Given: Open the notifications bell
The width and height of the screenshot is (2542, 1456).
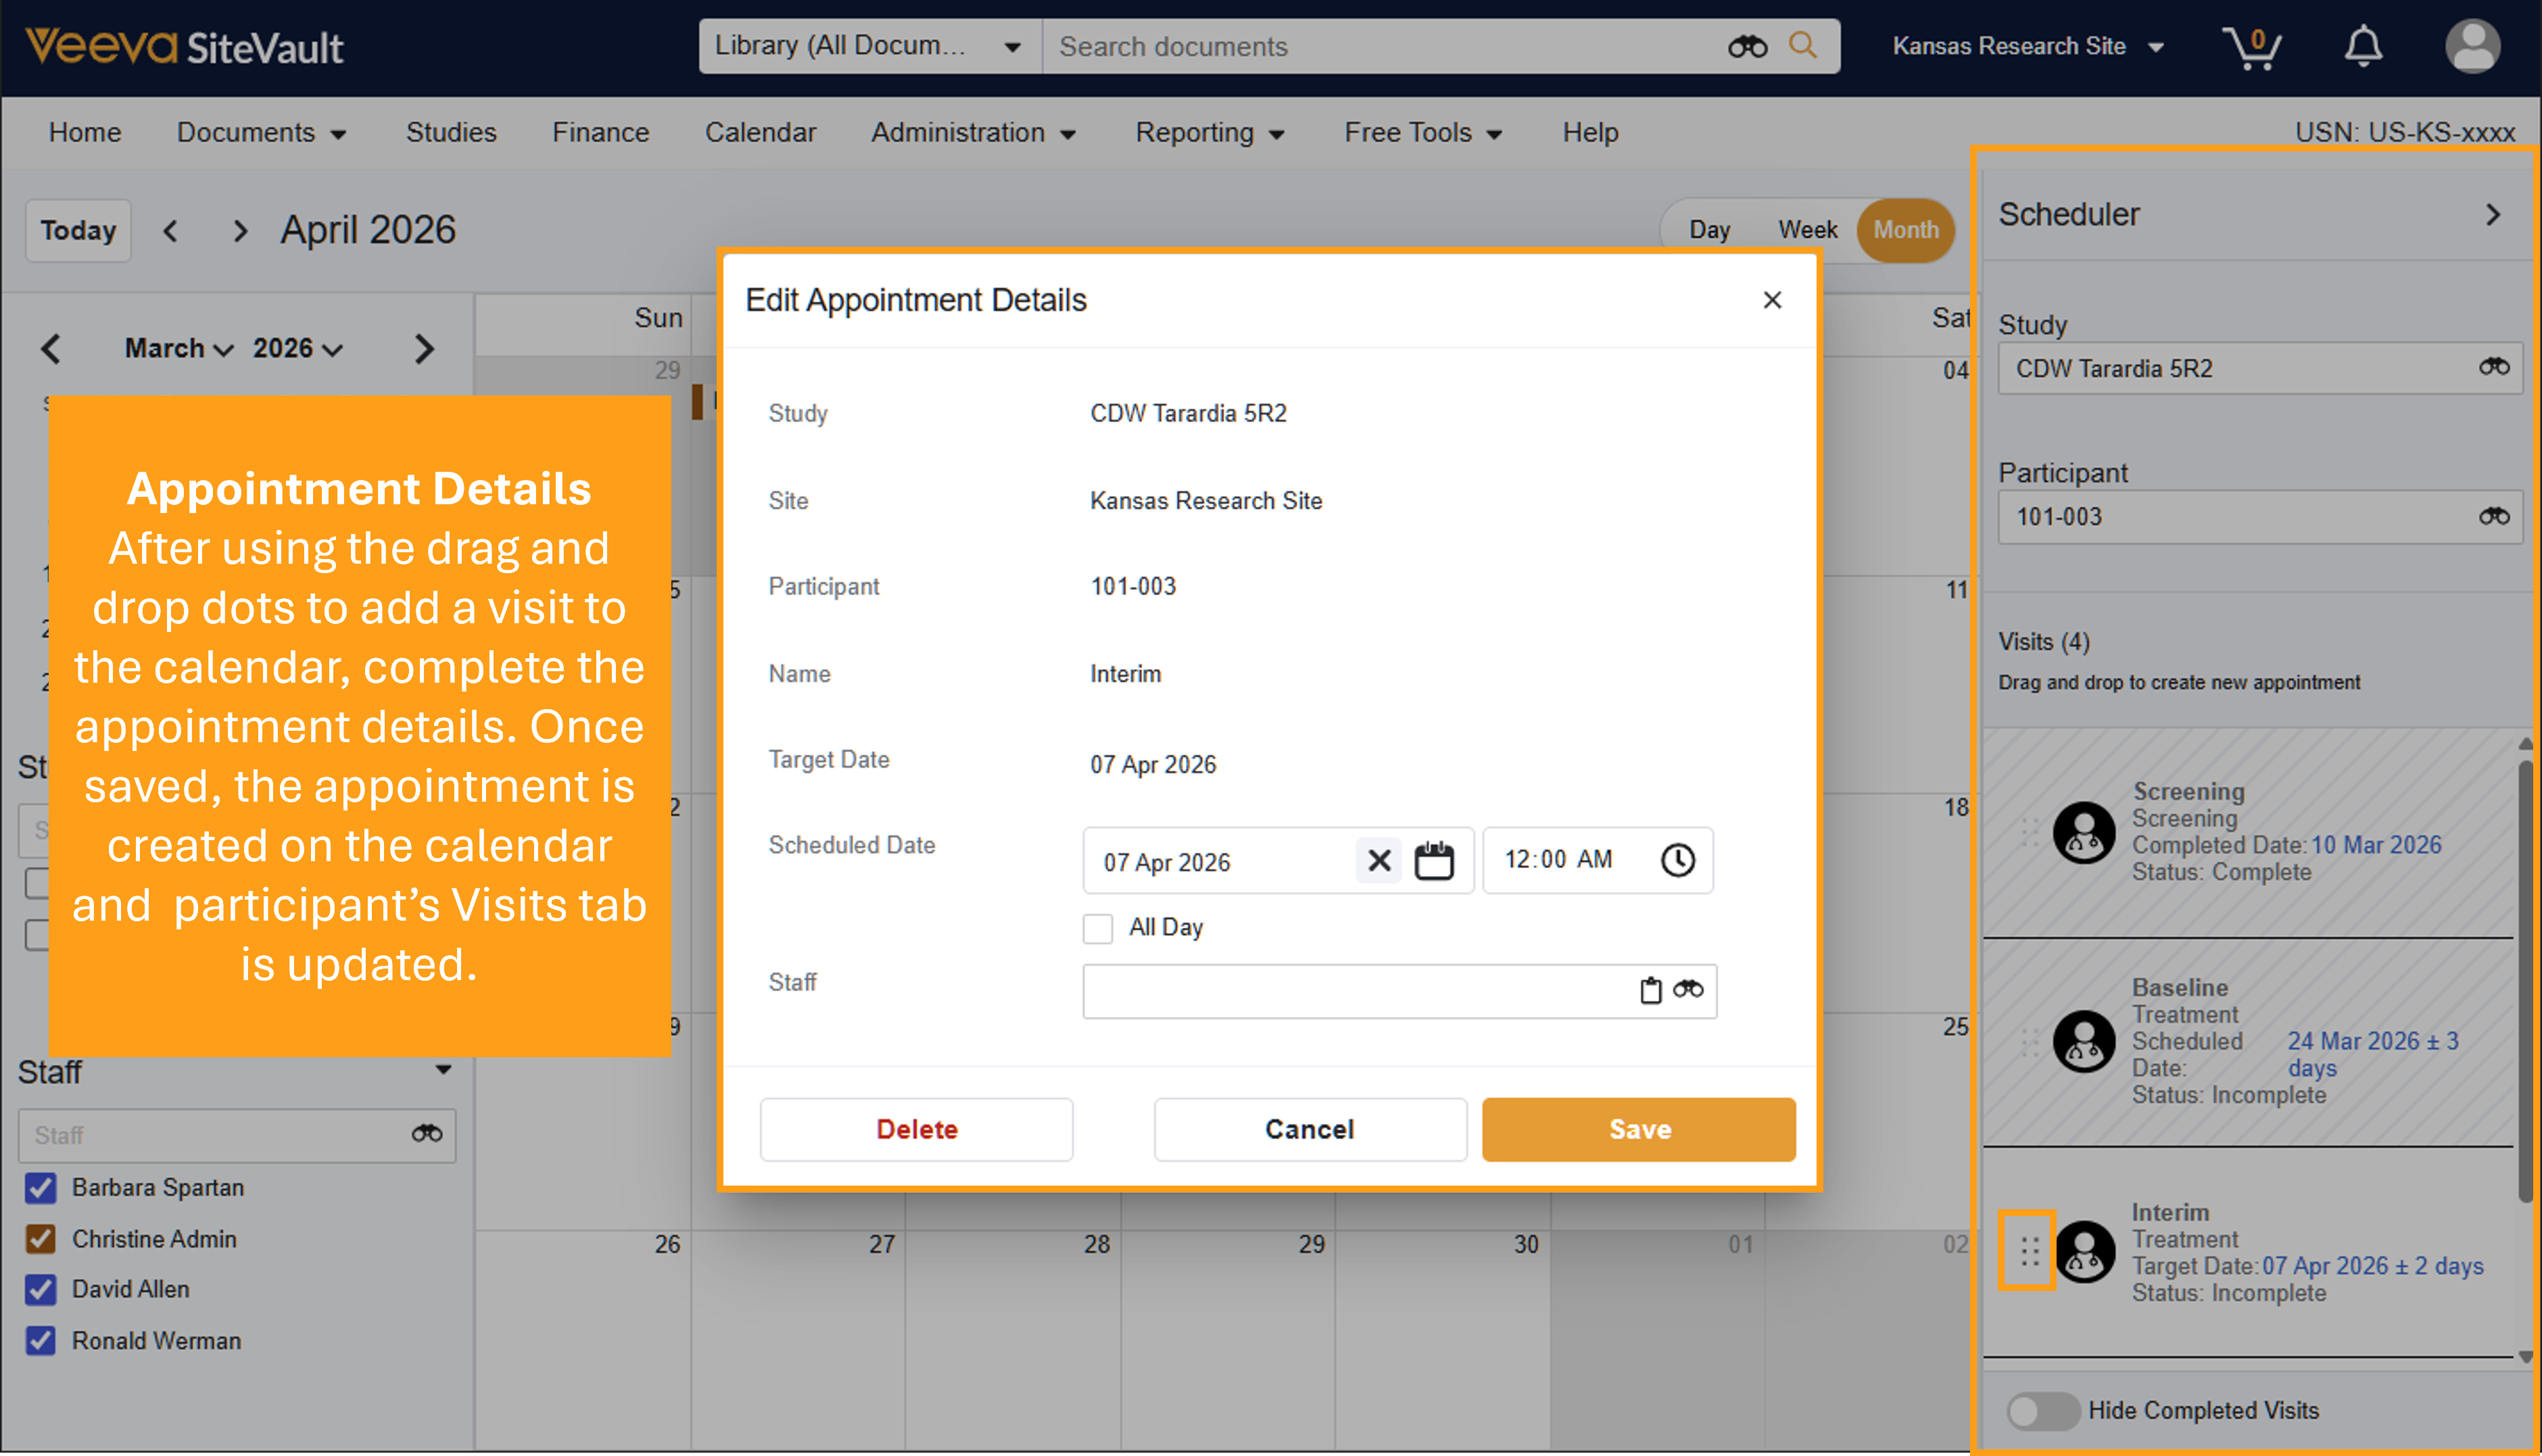Looking at the screenshot, I should pyautogui.click(x=2363, y=46).
